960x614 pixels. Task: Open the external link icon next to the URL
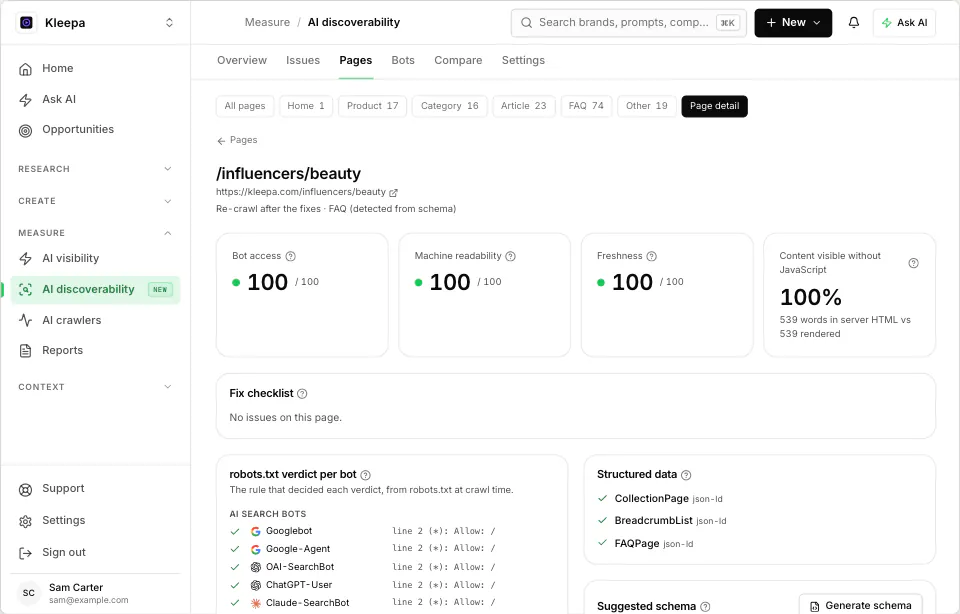pyautogui.click(x=393, y=192)
